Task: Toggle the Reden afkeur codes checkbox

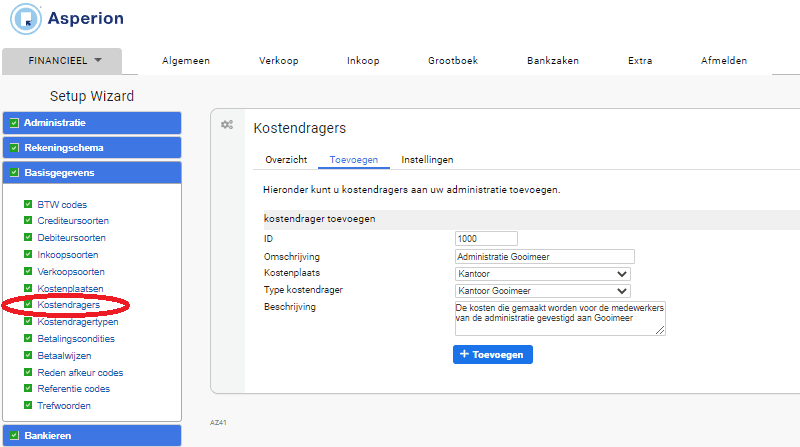Action: tap(28, 372)
